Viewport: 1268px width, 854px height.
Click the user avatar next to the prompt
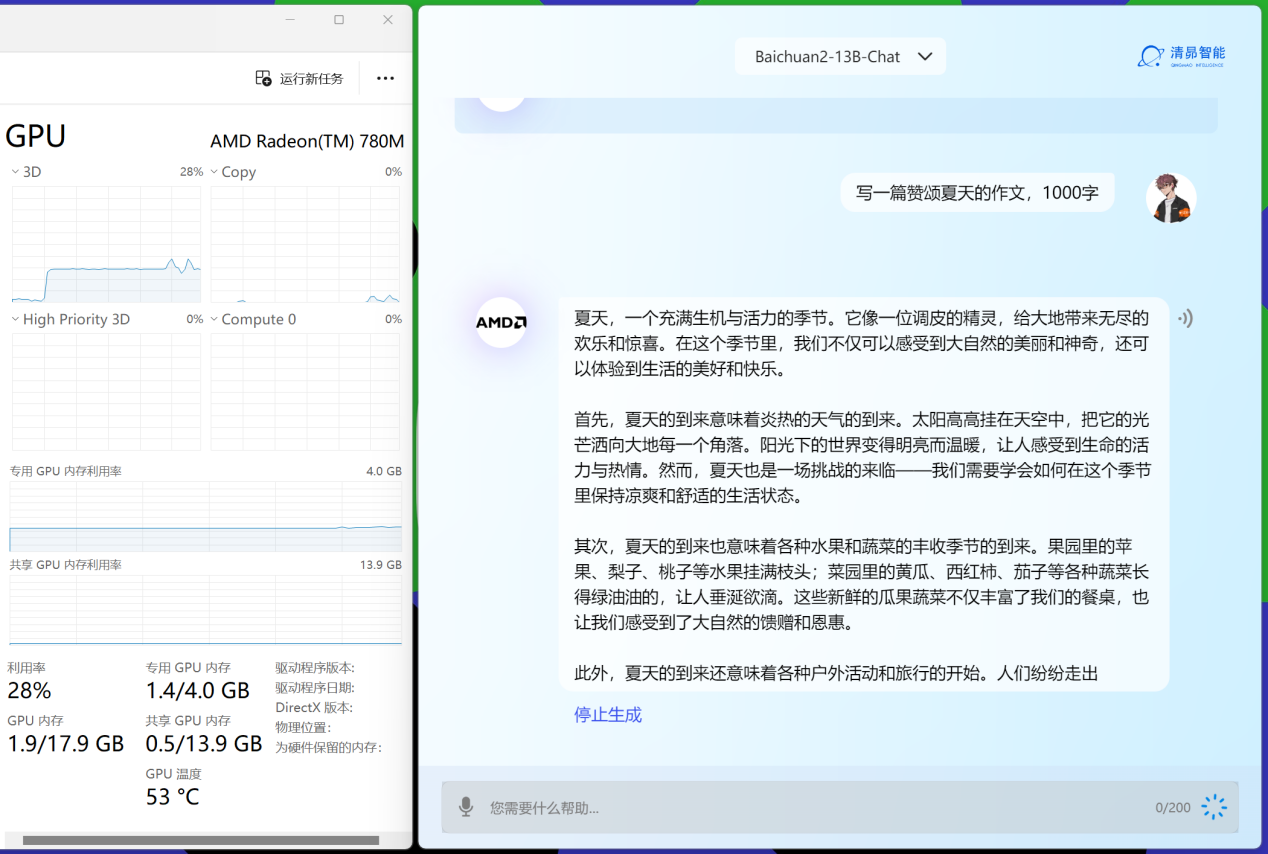[x=1170, y=197]
